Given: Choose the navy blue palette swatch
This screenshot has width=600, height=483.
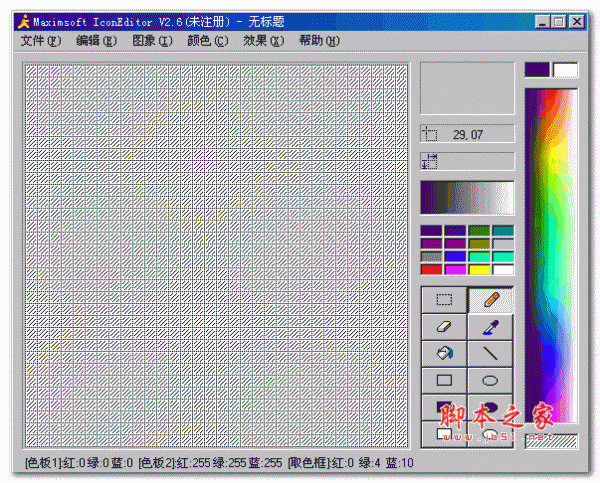Looking at the screenshot, I should (455, 230).
